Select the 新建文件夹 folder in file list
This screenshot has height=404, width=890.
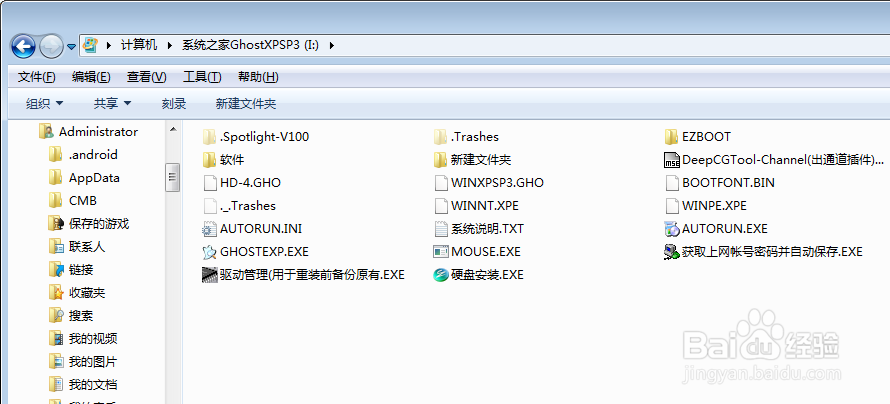pos(473,160)
